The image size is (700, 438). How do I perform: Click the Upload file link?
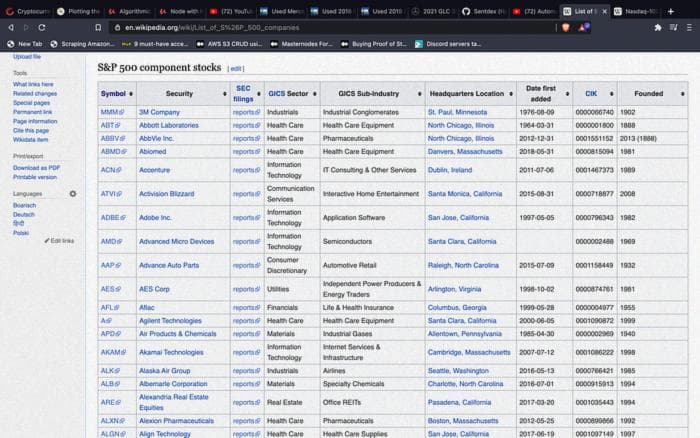click(x=27, y=57)
